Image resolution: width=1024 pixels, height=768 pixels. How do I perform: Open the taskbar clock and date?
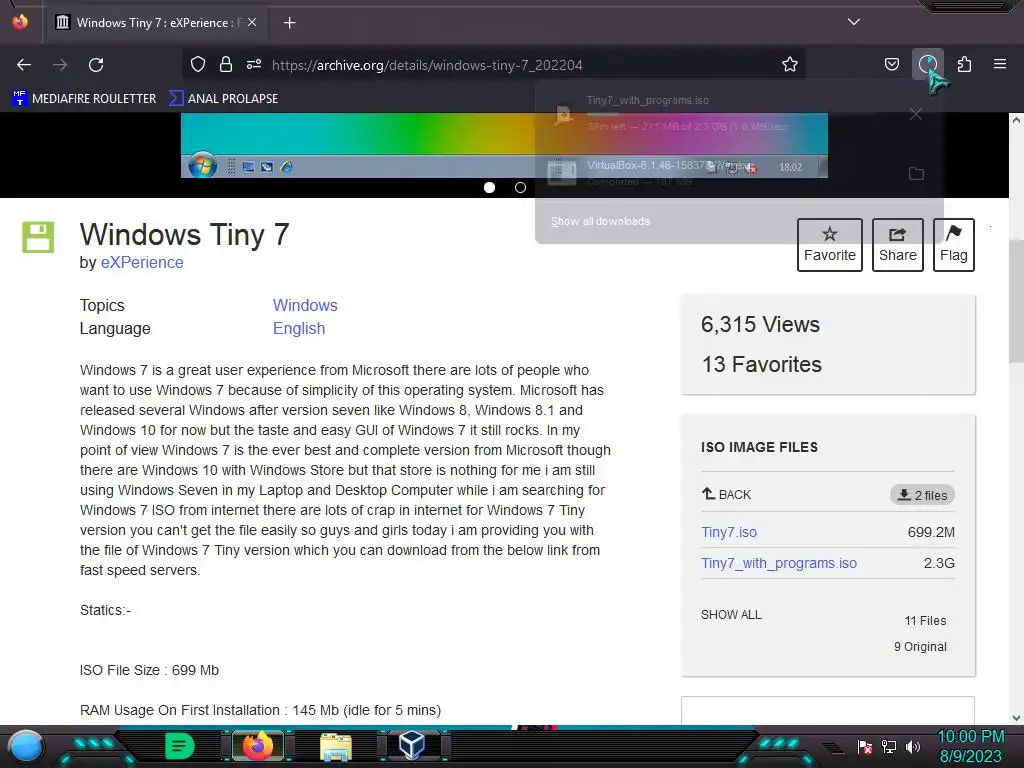pos(971,746)
